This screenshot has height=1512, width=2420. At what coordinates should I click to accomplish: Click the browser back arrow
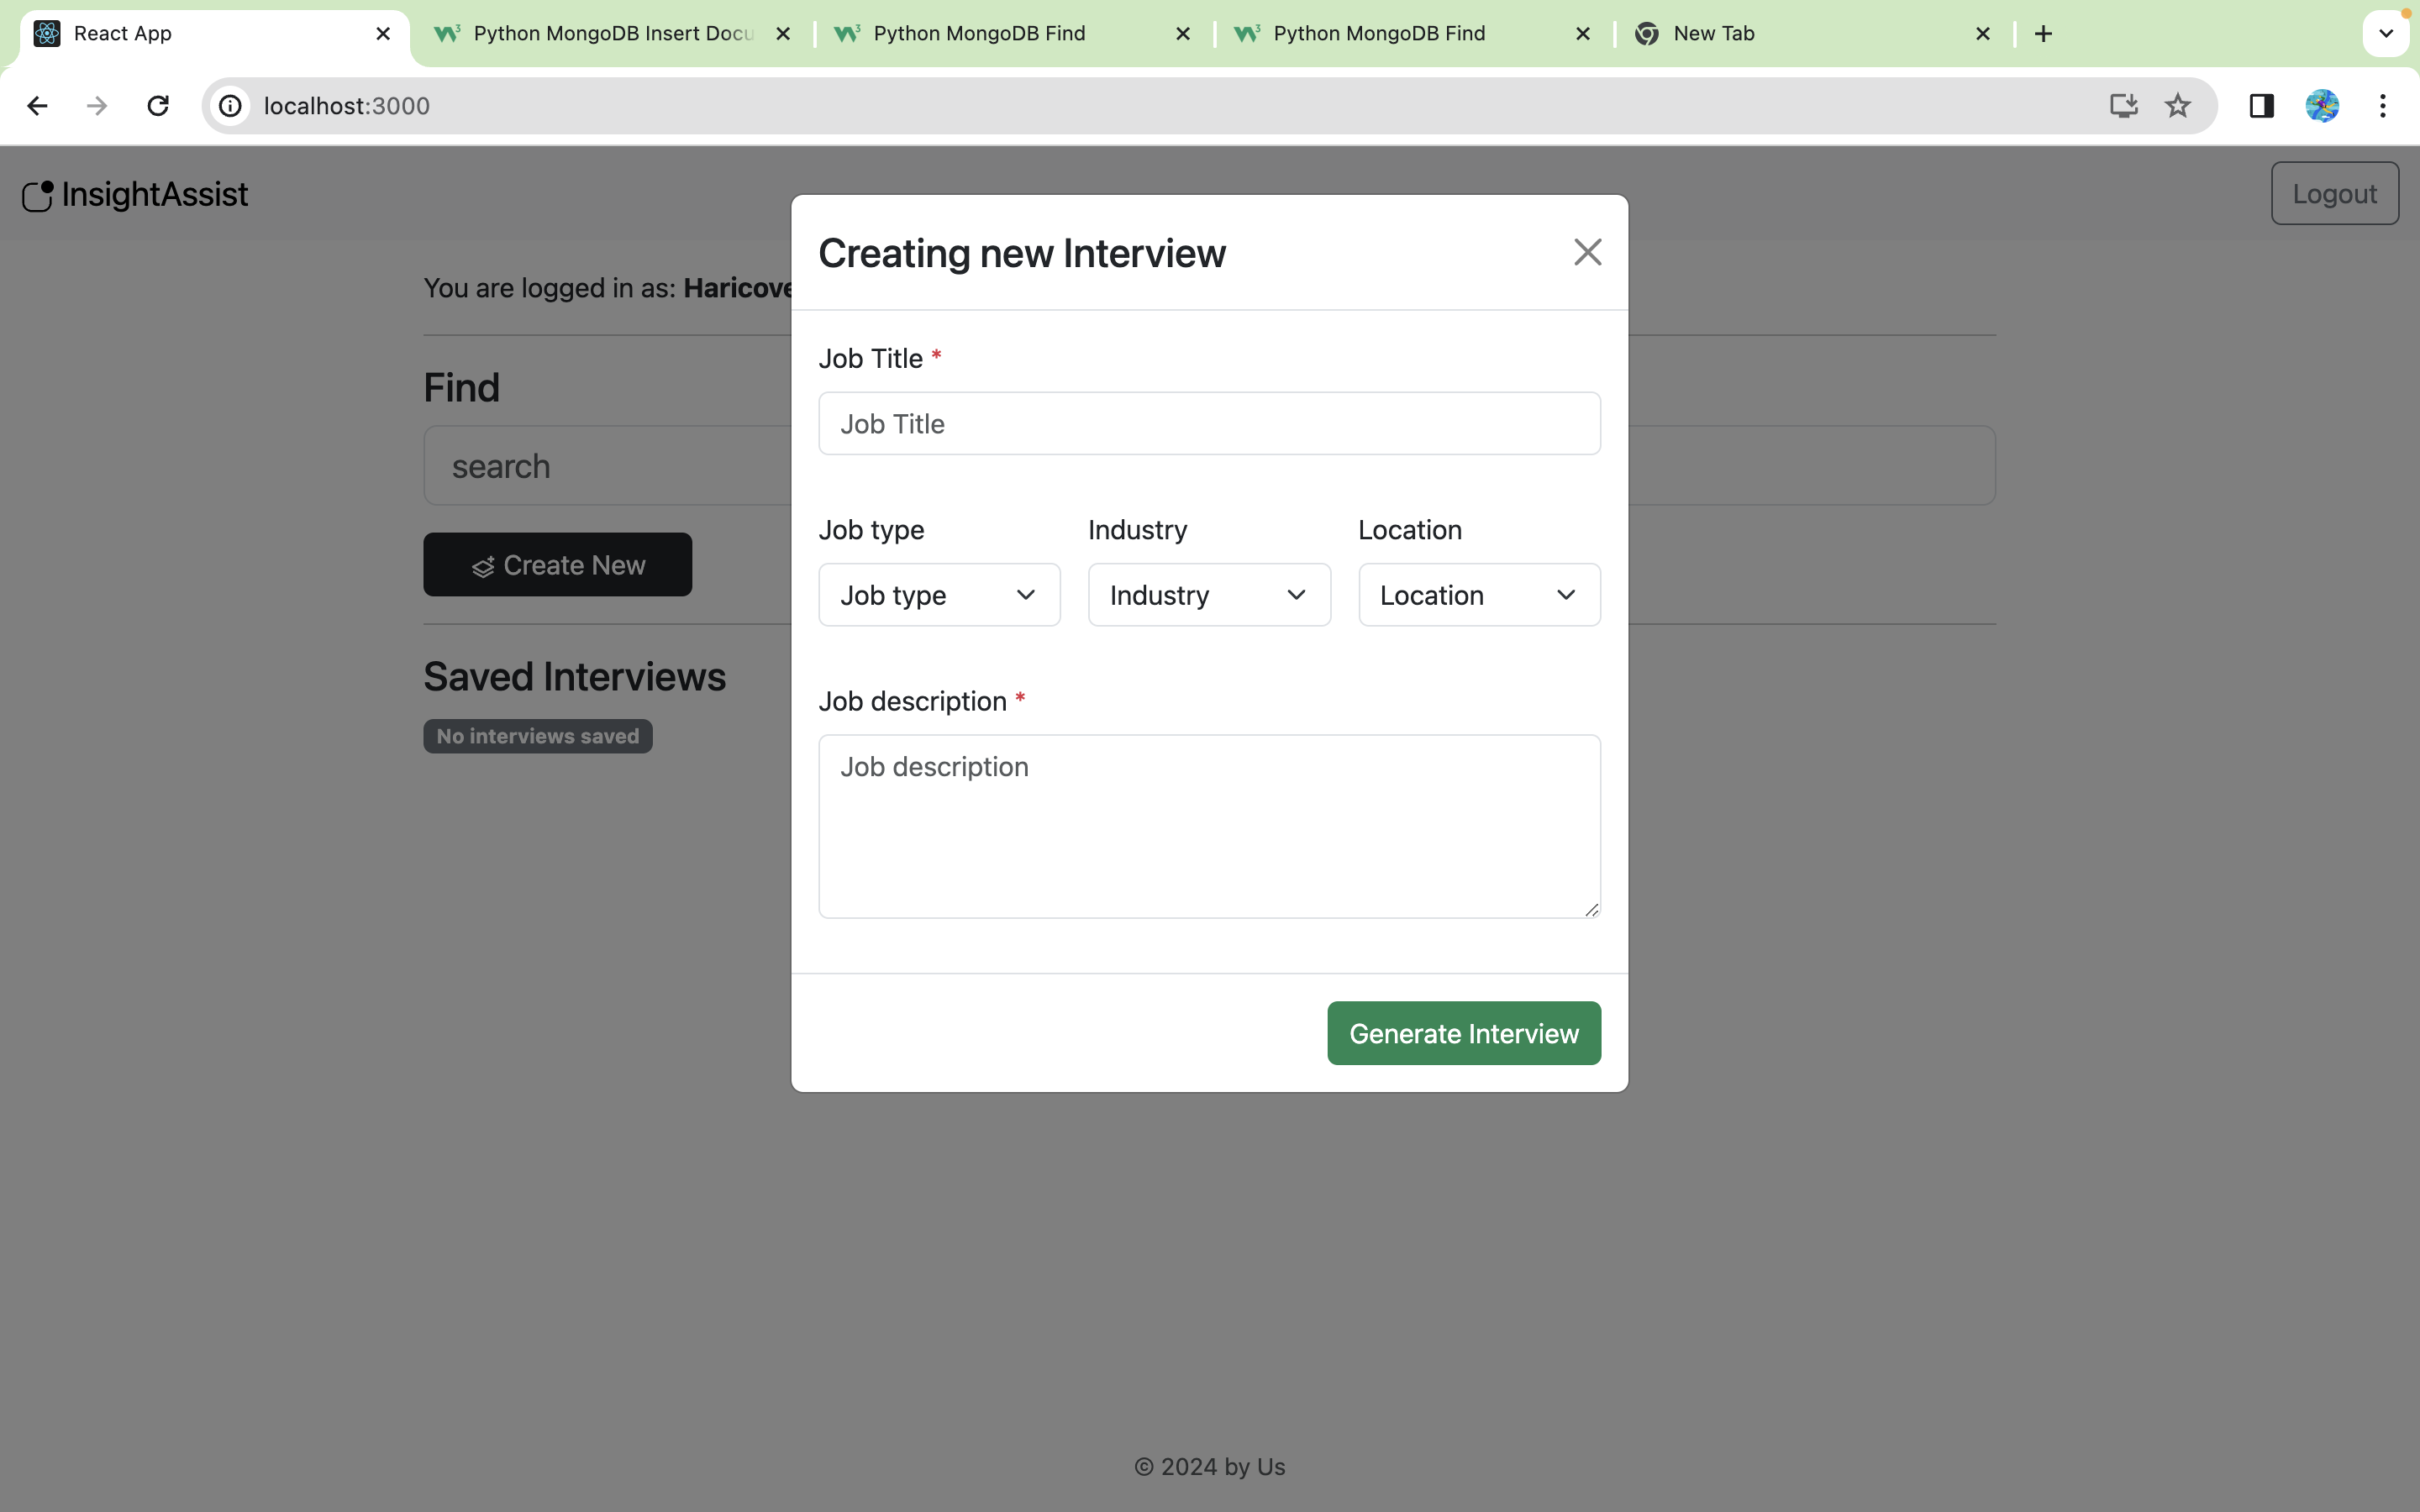[37, 106]
